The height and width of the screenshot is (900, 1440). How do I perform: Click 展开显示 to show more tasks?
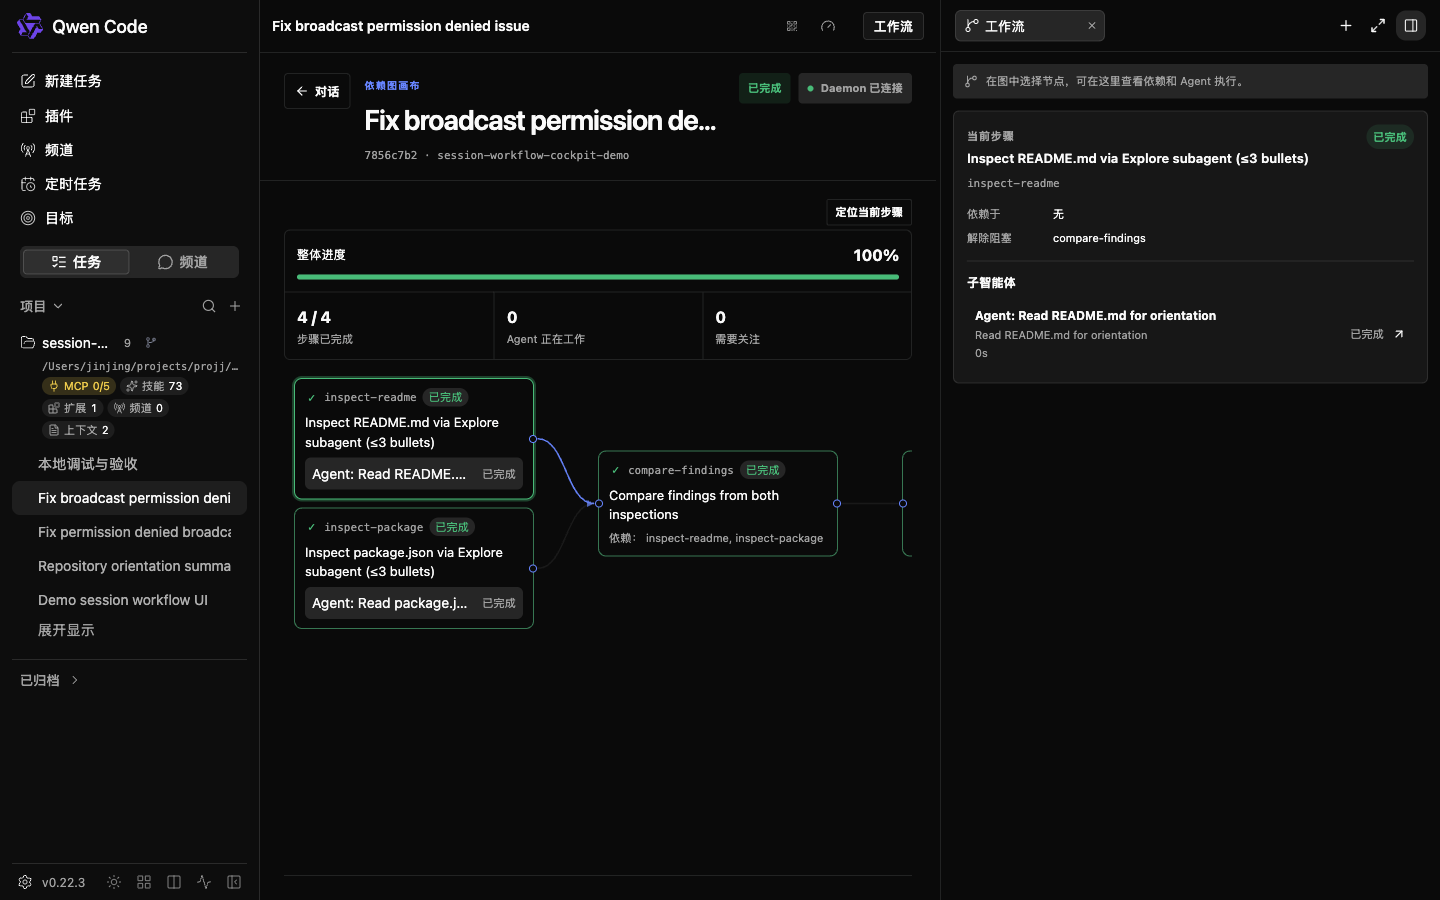66,630
